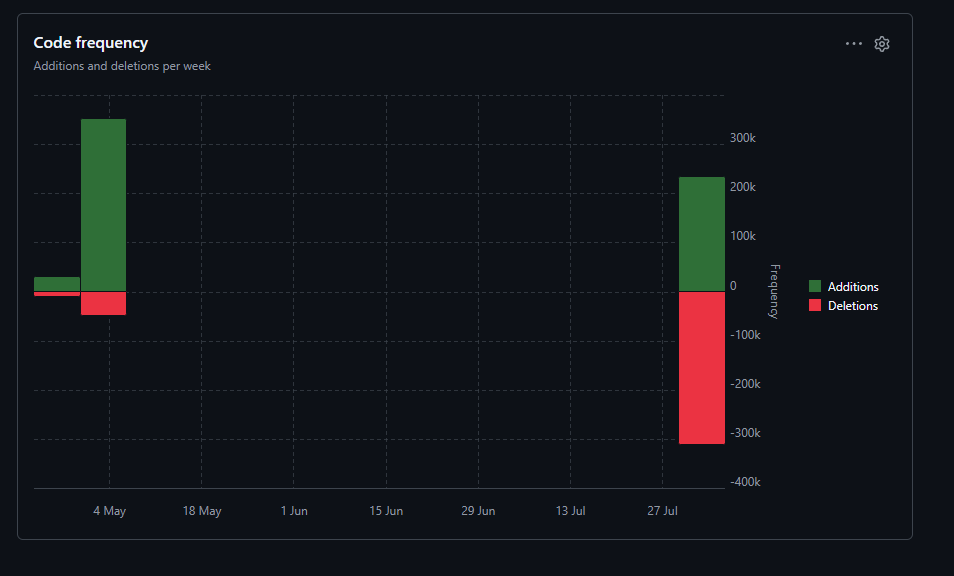Click the '-200k' y-axis label
The width and height of the screenshot is (954, 576).
(745, 384)
